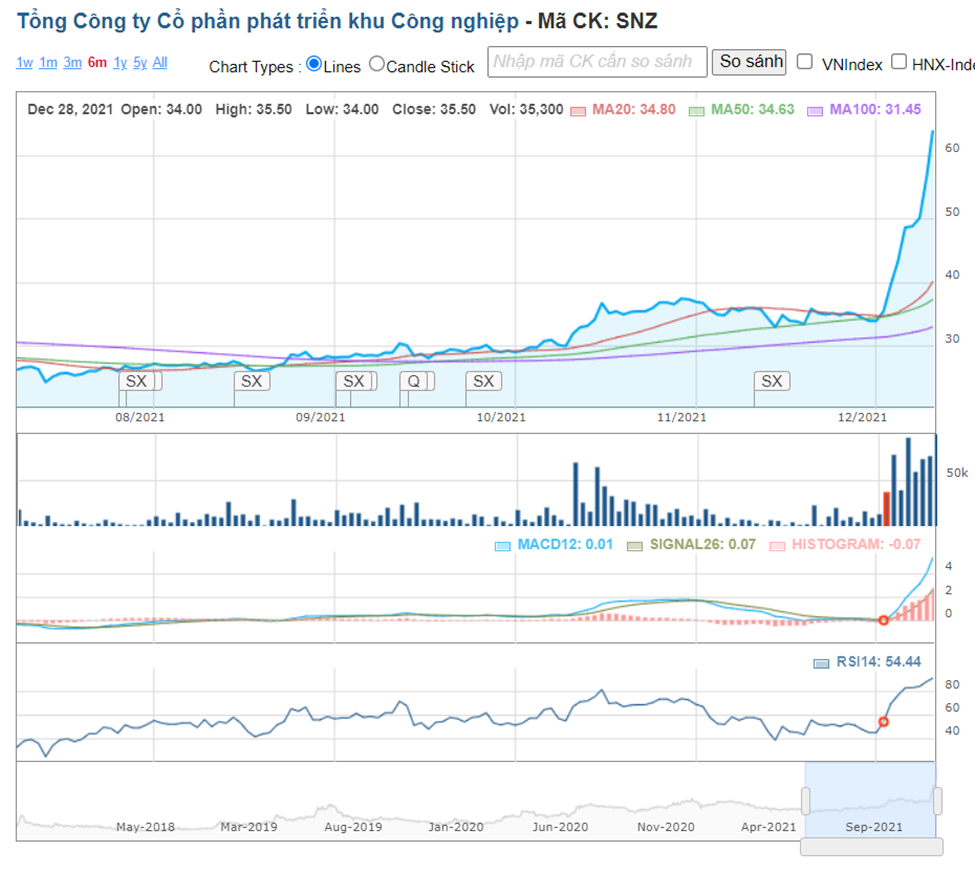Click the MA20 red legend swatch

(x=578, y=110)
